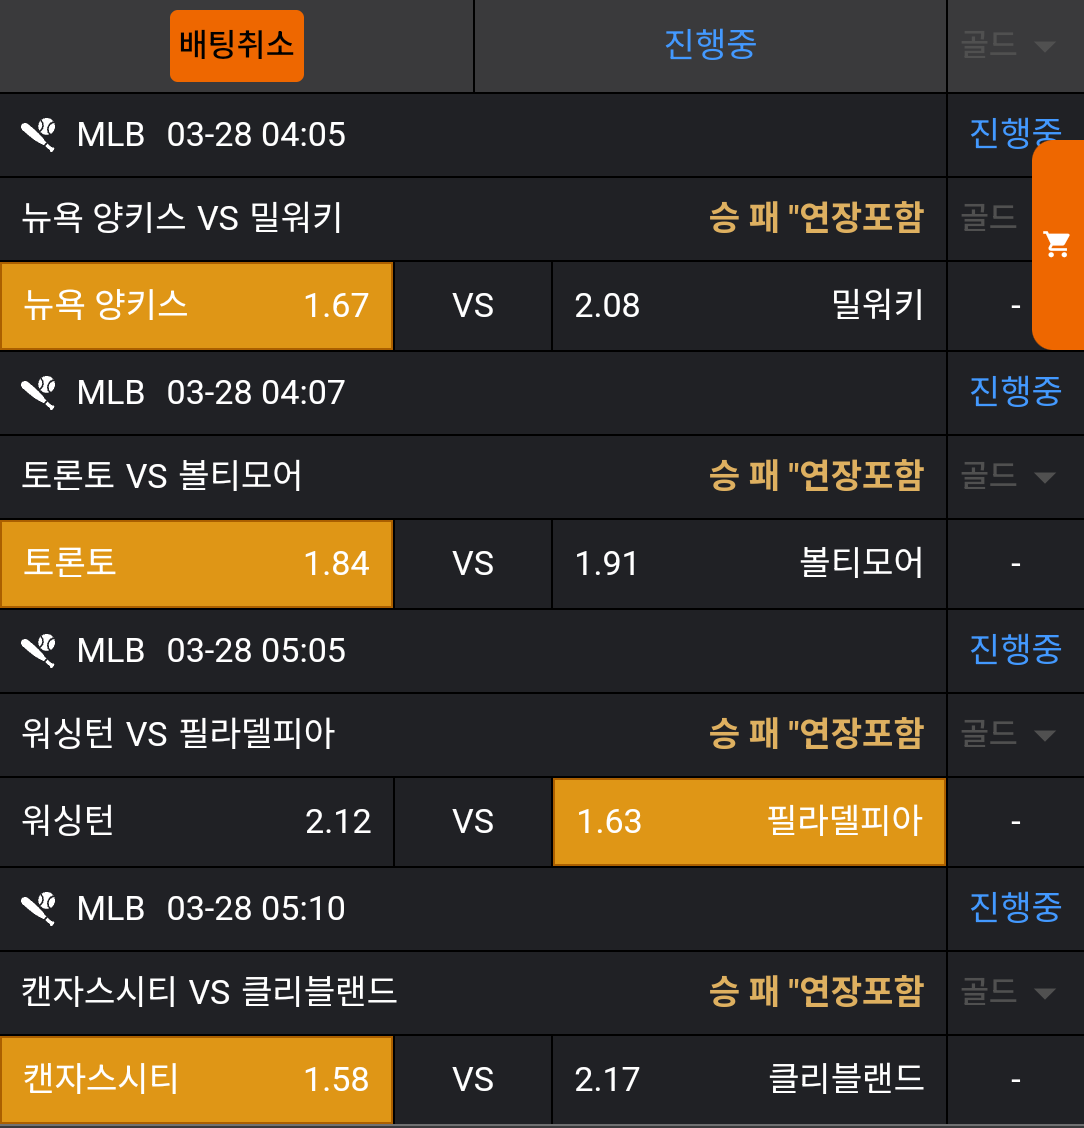The width and height of the screenshot is (1084, 1128).
Task: Click 진행중 status for 05:10 game
Action: (1014, 908)
